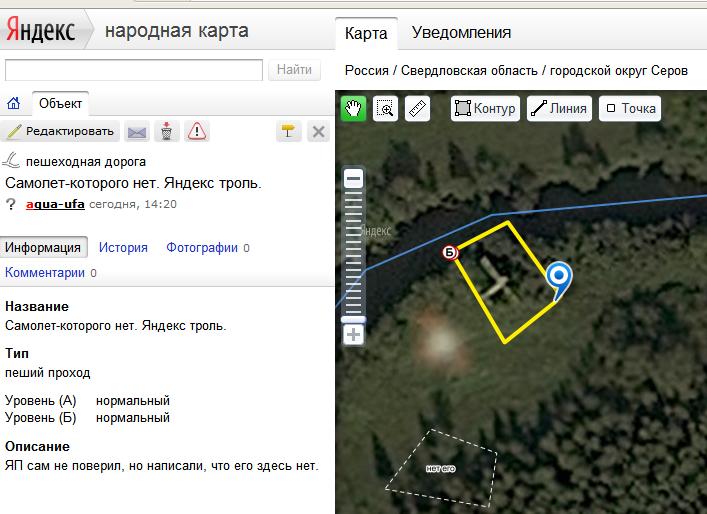Click народная карта title link
The height and width of the screenshot is (514, 707).
176,31
